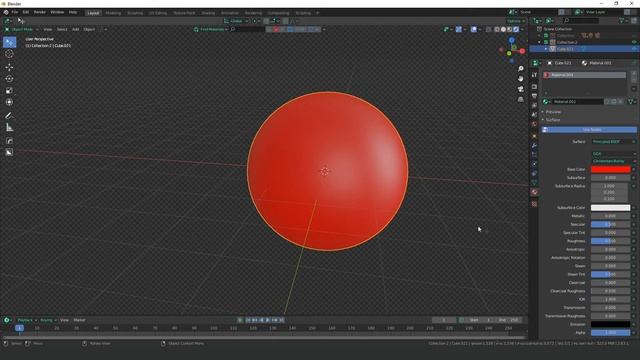Pick the Scale tool
The image size is (640, 360).
click(x=9, y=91)
